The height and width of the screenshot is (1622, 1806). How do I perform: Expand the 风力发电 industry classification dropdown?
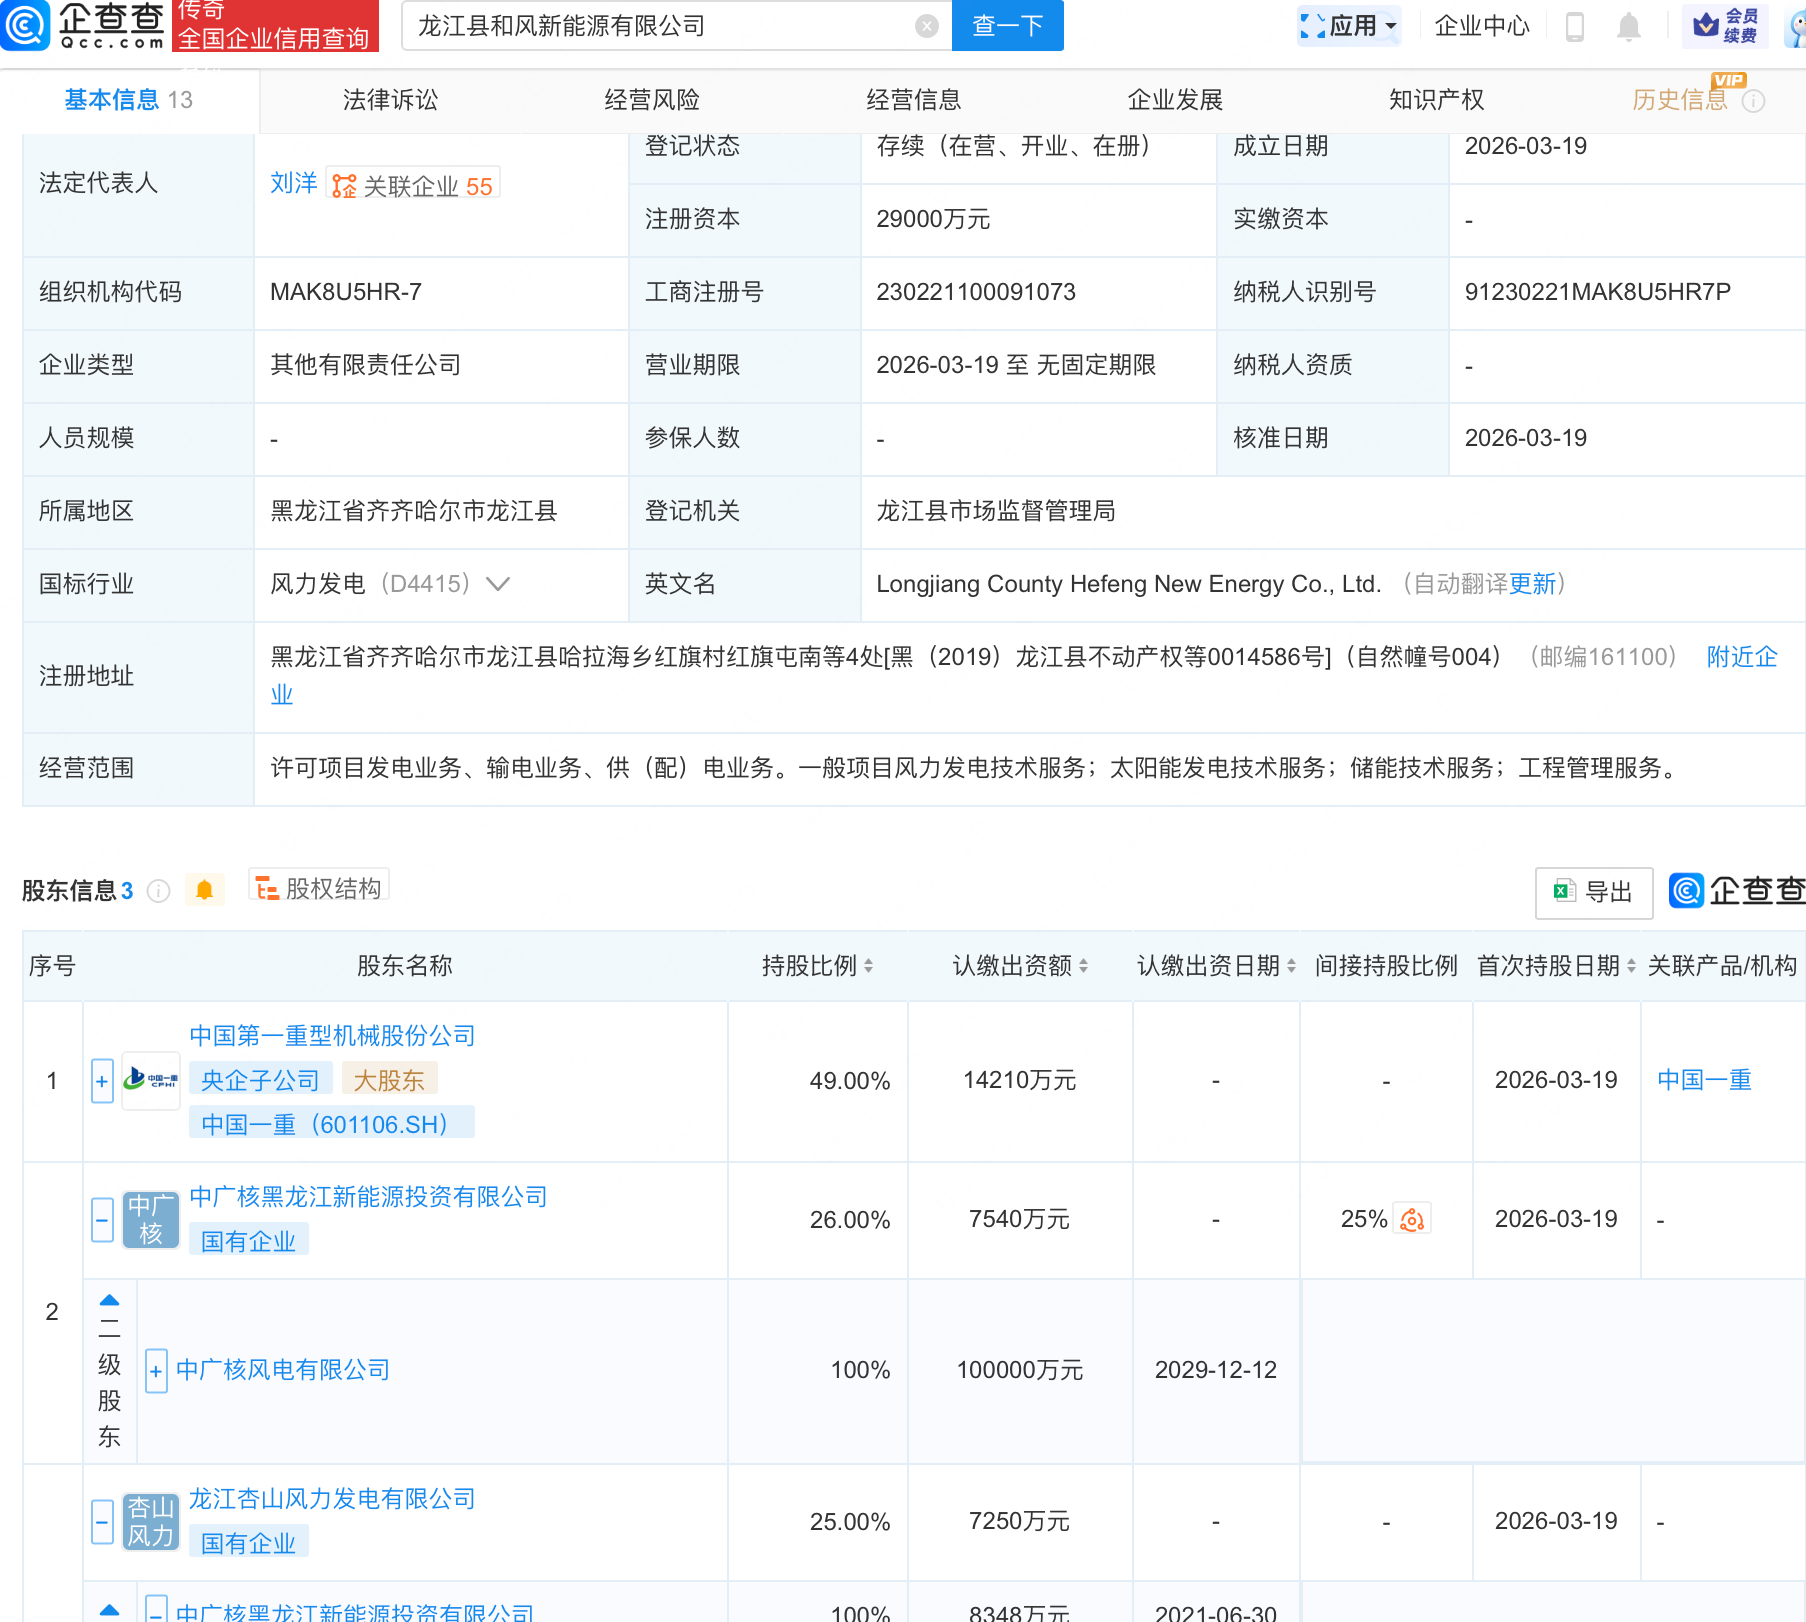pyautogui.click(x=498, y=584)
